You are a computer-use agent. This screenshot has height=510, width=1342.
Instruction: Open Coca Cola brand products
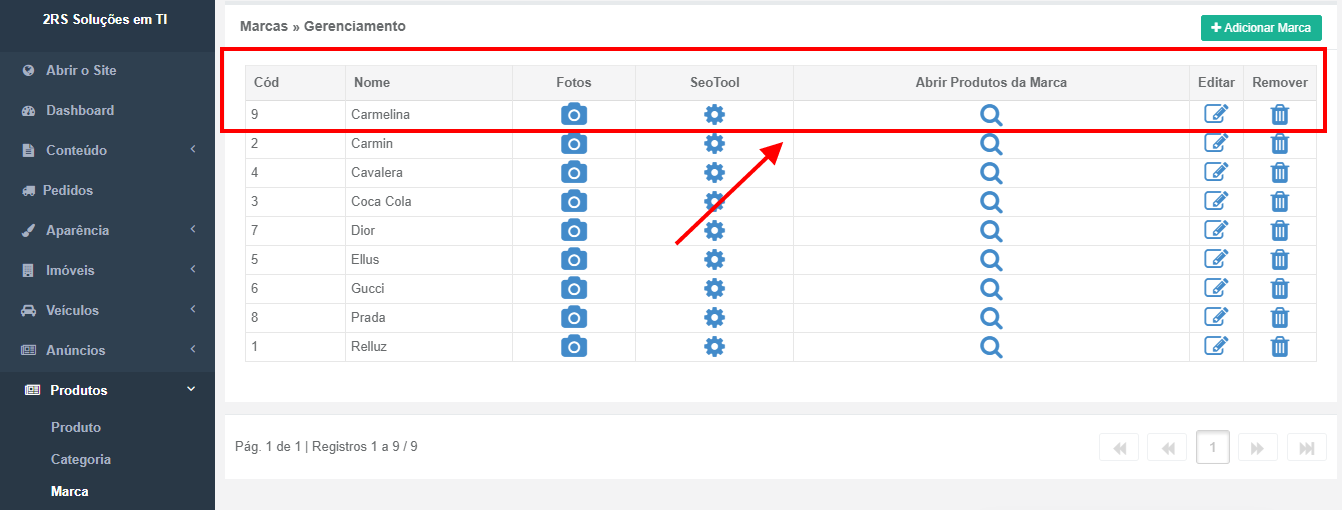coord(991,201)
